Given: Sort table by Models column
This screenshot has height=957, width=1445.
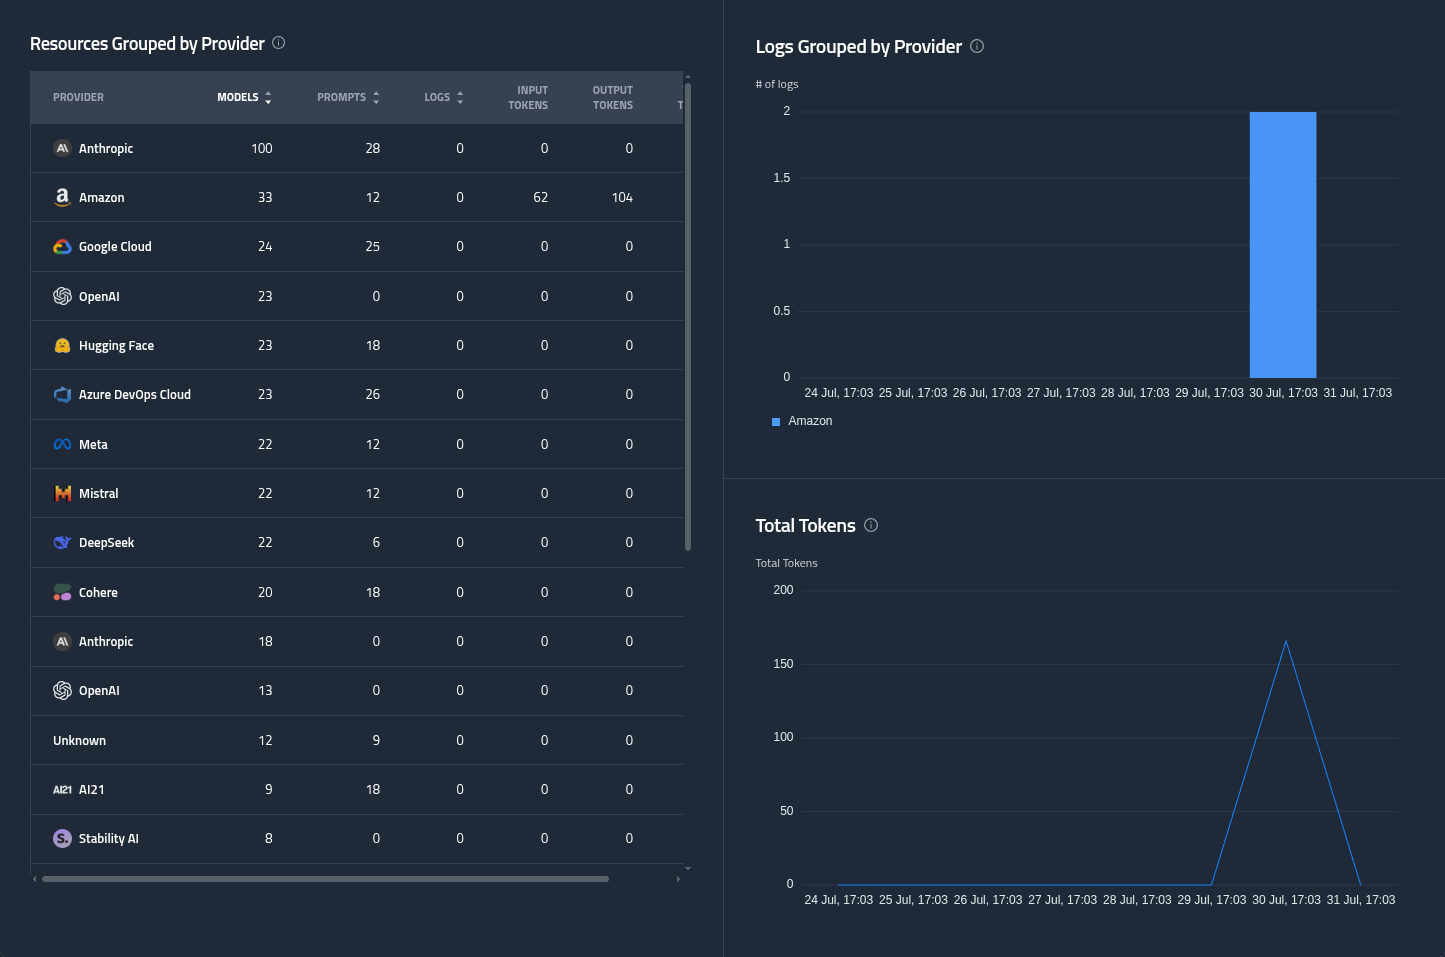Looking at the screenshot, I should [244, 97].
